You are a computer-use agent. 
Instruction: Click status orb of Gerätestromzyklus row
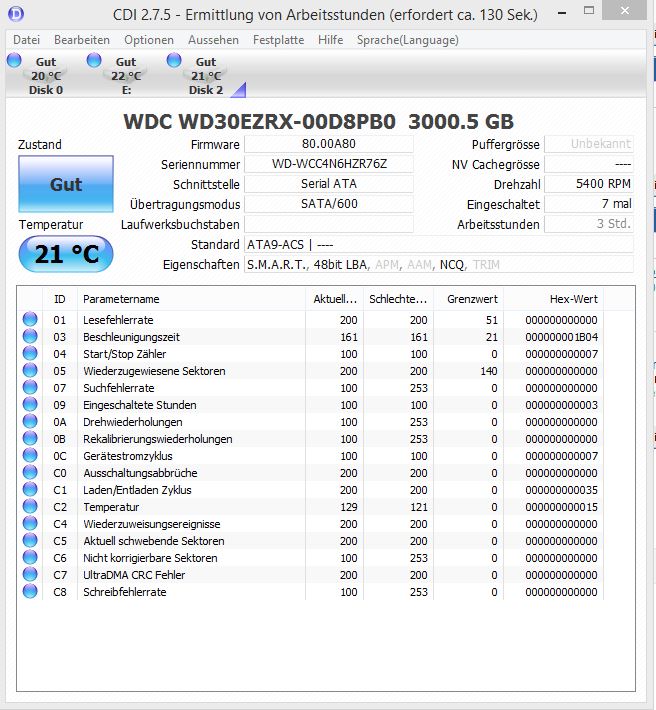[30, 455]
